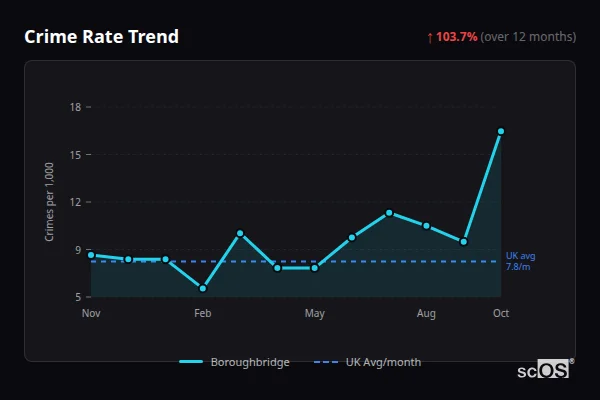Select the January data point
This screenshot has height=400, width=600.
tap(165, 260)
